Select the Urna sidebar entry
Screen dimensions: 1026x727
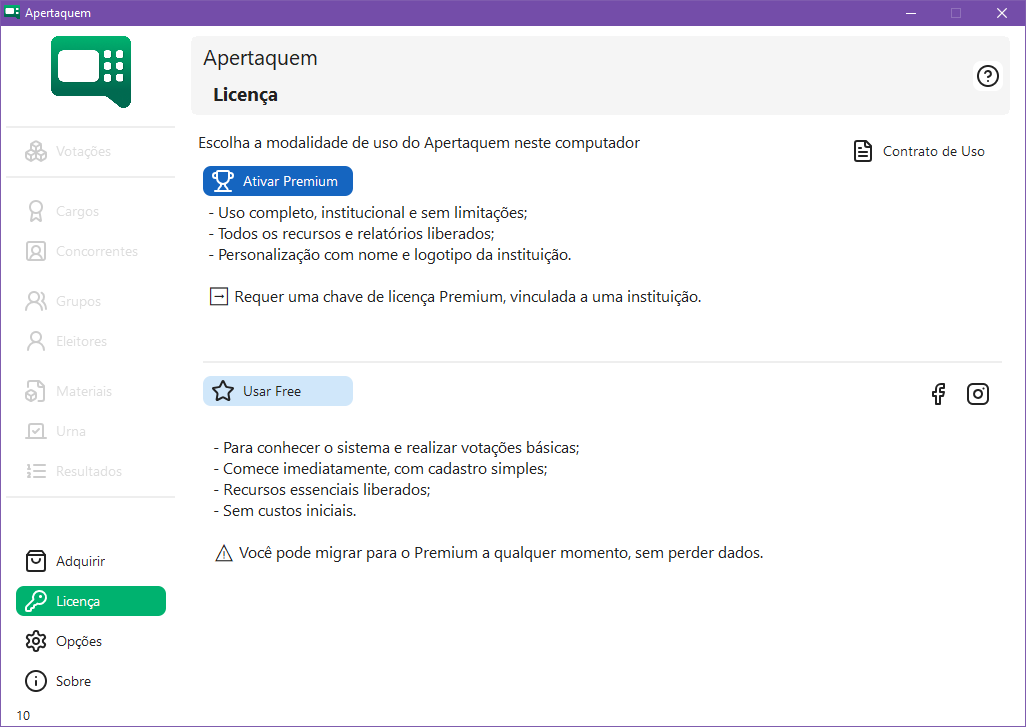click(90, 431)
